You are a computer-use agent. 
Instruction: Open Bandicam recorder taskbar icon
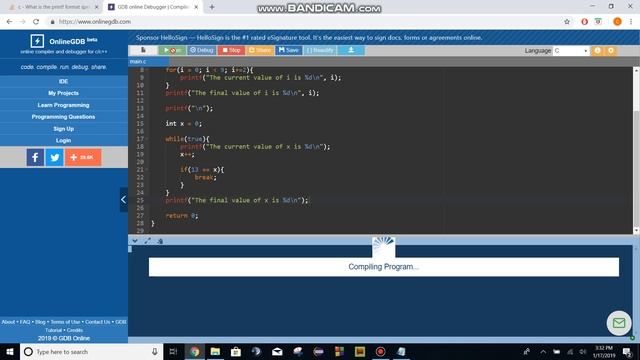pyautogui.click(x=380, y=351)
